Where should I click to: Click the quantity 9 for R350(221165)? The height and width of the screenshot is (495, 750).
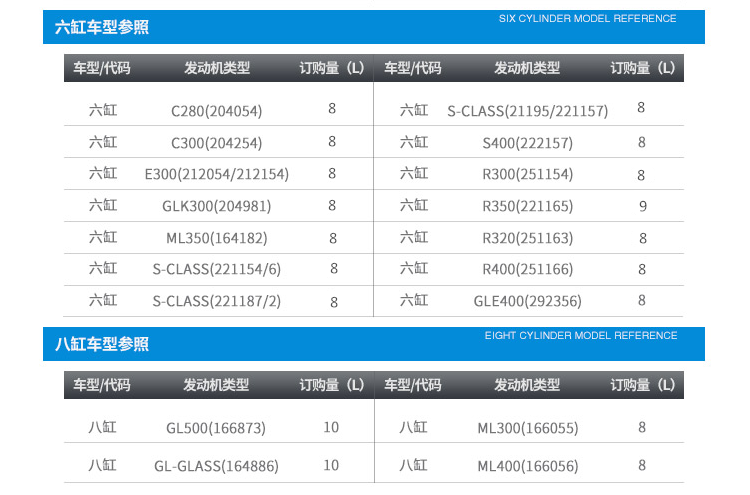tap(643, 206)
